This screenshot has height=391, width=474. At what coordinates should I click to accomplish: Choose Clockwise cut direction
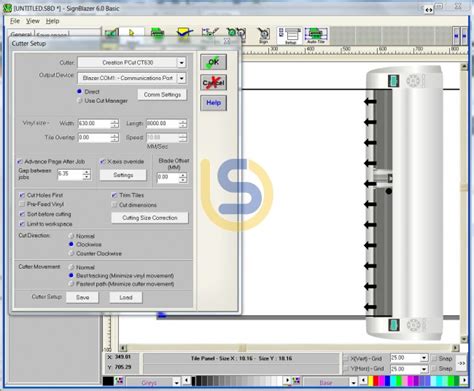pyautogui.click(x=71, y=244)
